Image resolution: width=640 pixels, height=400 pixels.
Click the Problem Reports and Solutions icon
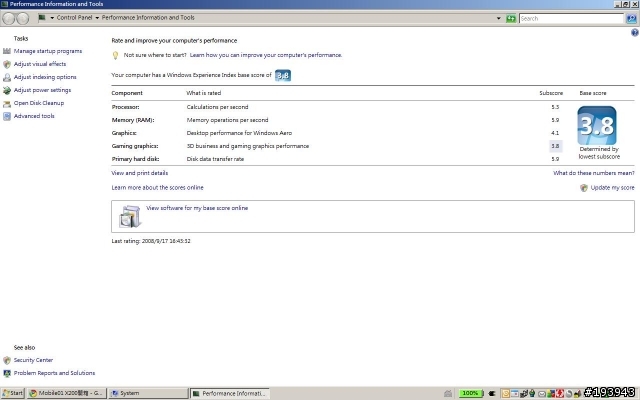click(7, 373)
